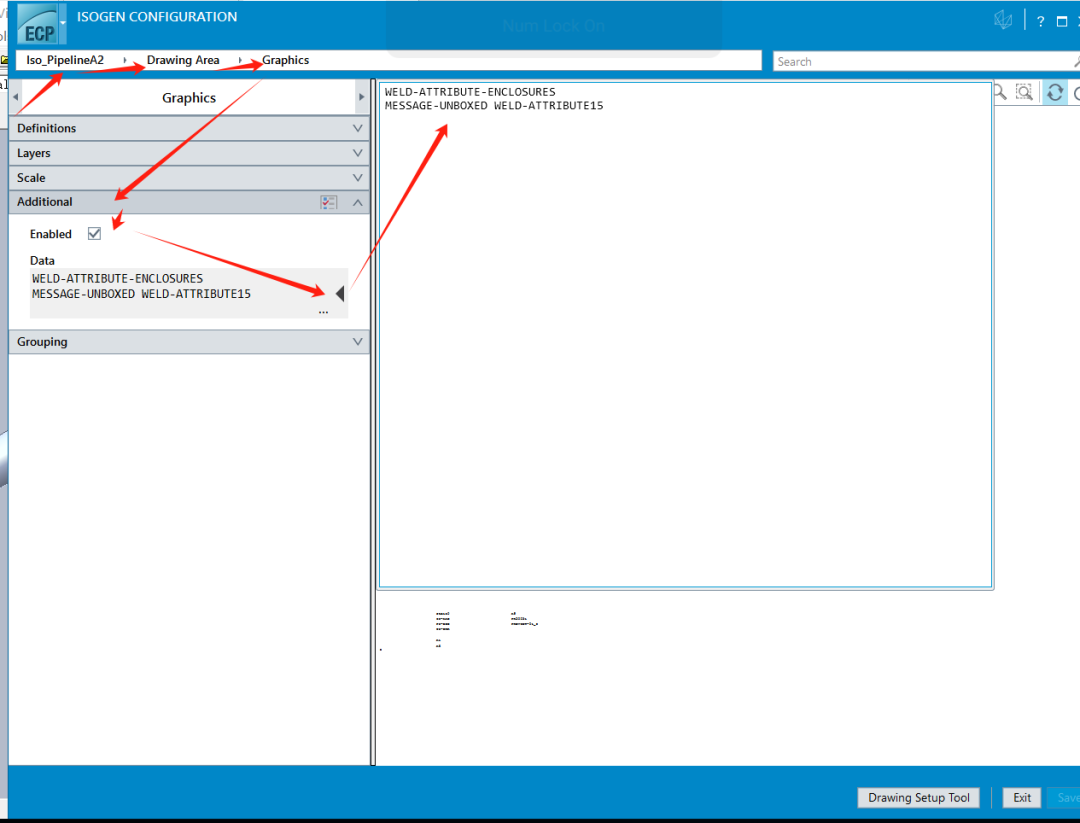Click the magnifier zoom icon in preview toolbar
This screenshot has height=823, width=1080.
click(999, 92)
